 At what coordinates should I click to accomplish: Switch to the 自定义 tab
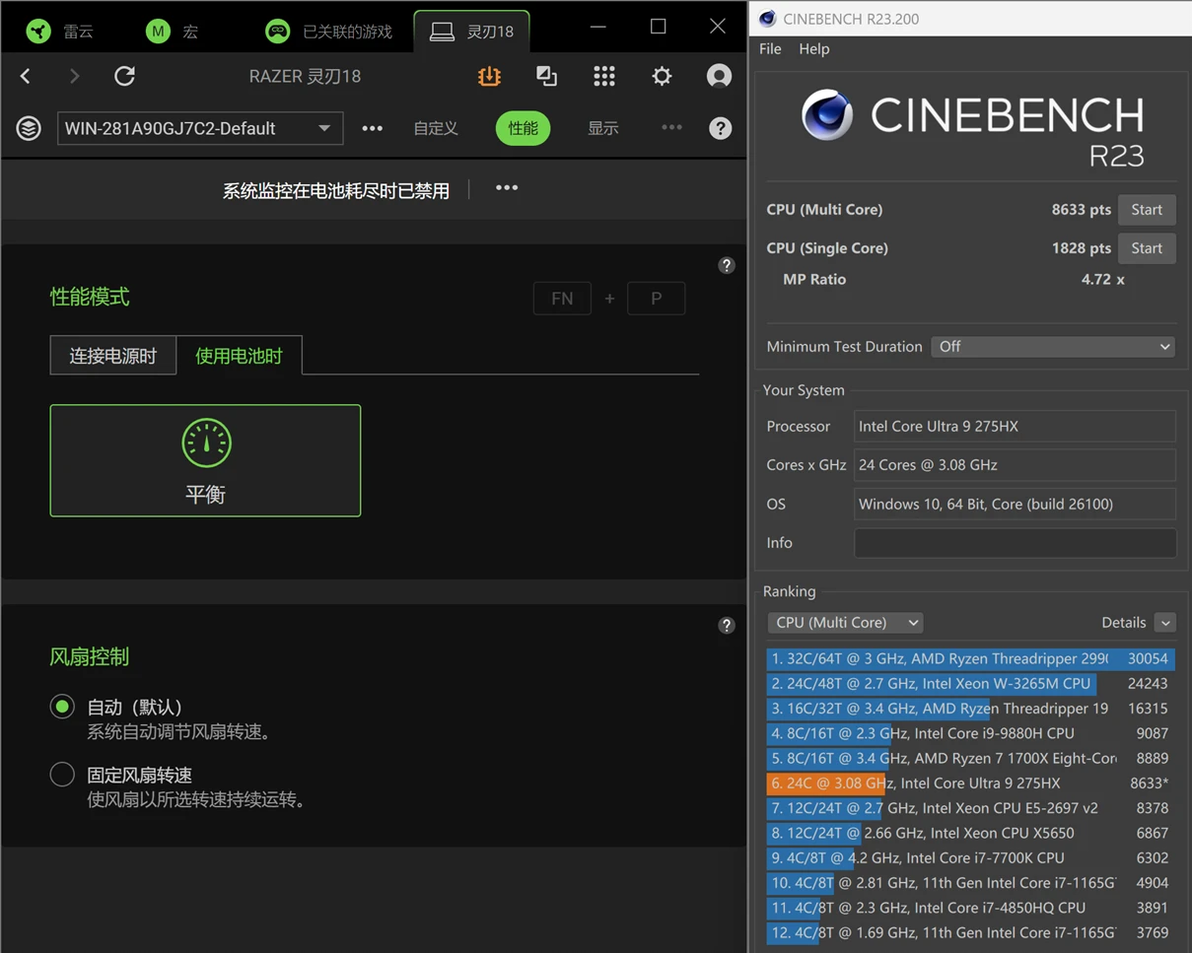[436, 128]
